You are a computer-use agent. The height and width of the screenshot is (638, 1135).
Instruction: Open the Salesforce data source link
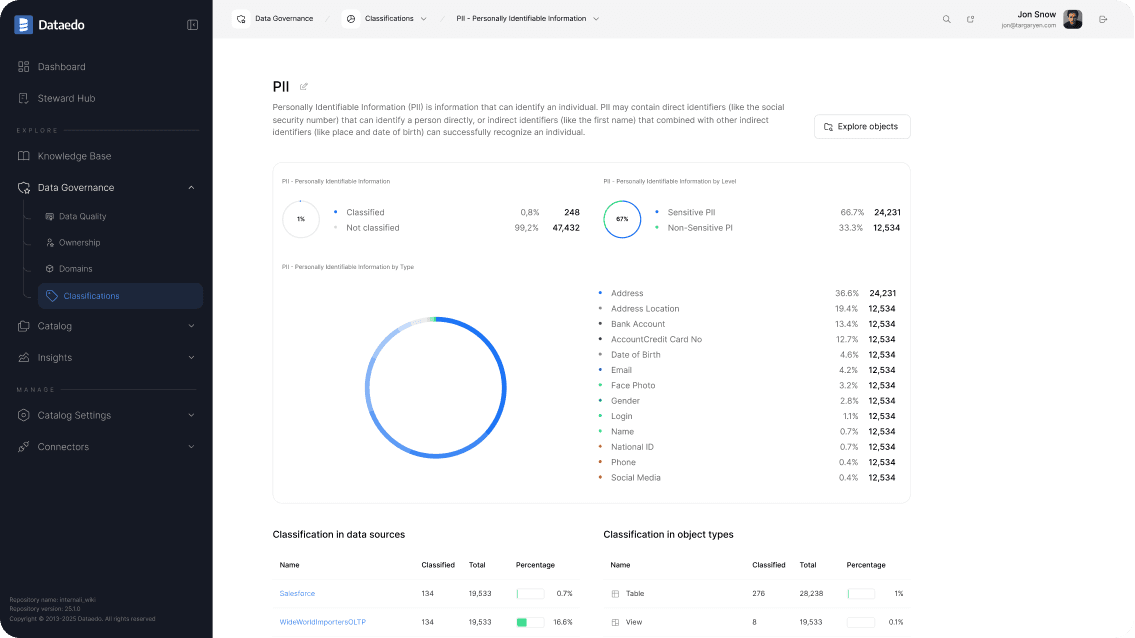[296, 593]
